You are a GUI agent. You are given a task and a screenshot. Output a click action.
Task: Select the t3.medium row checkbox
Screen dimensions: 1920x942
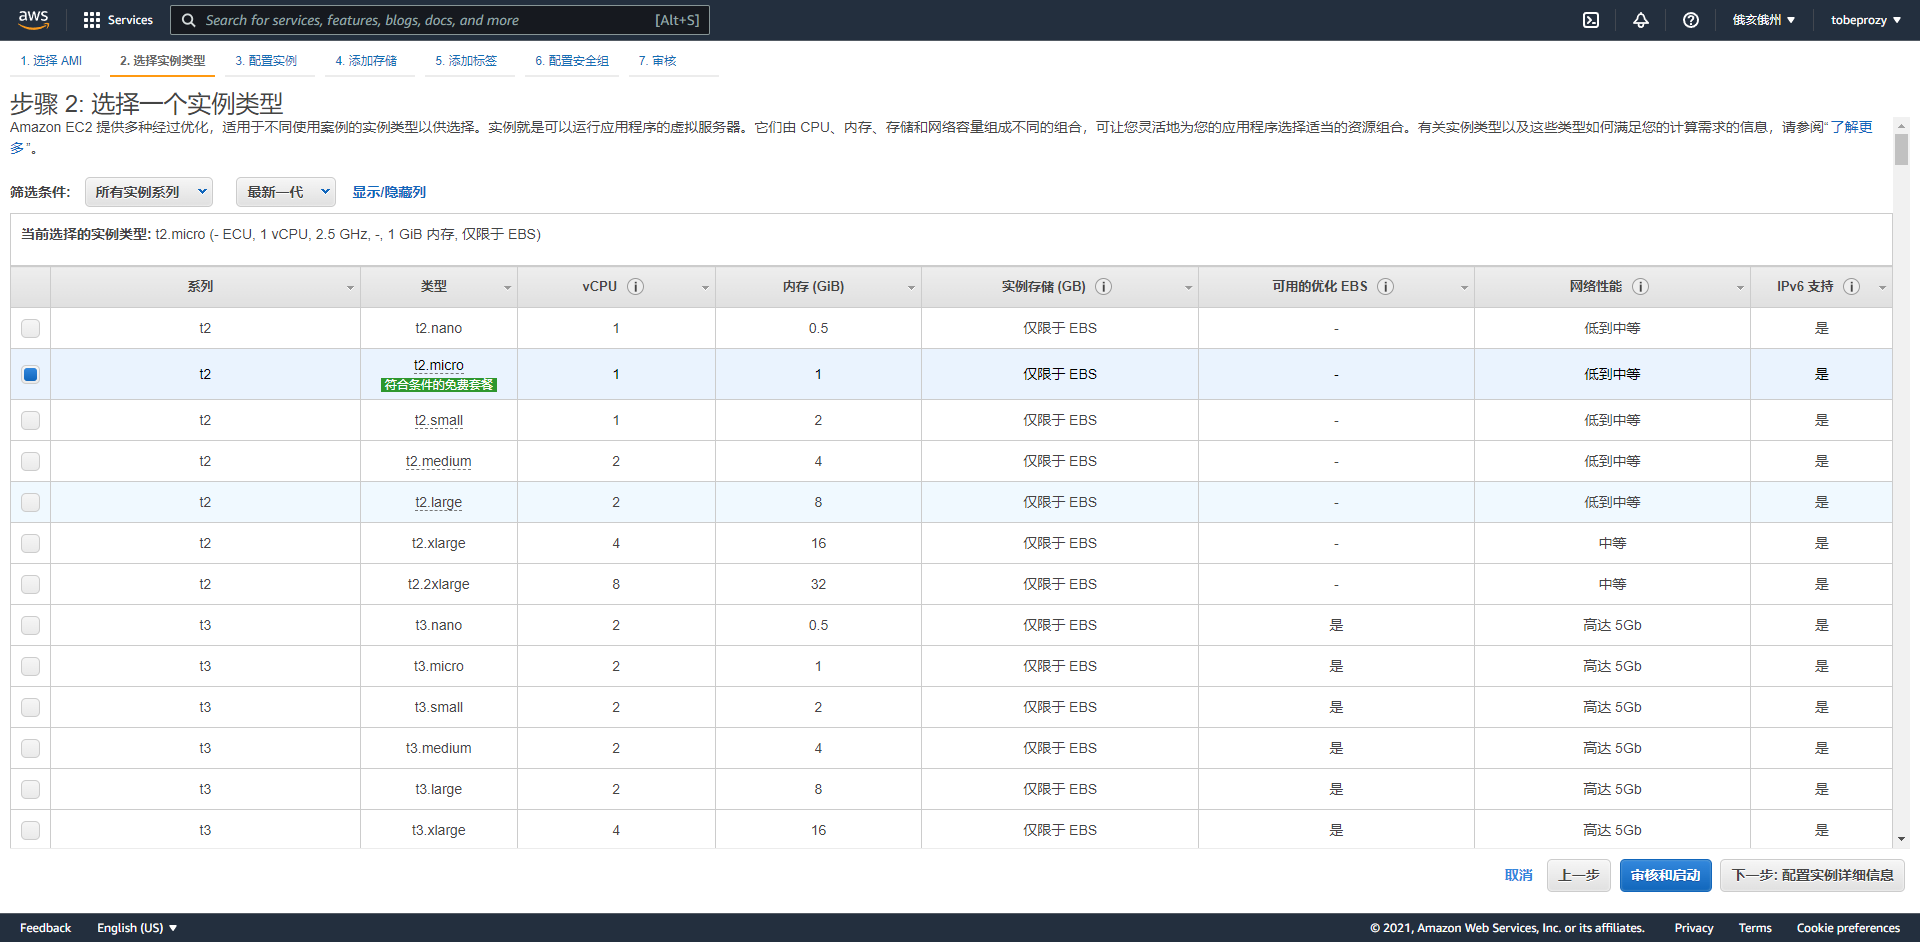[31, 748]
